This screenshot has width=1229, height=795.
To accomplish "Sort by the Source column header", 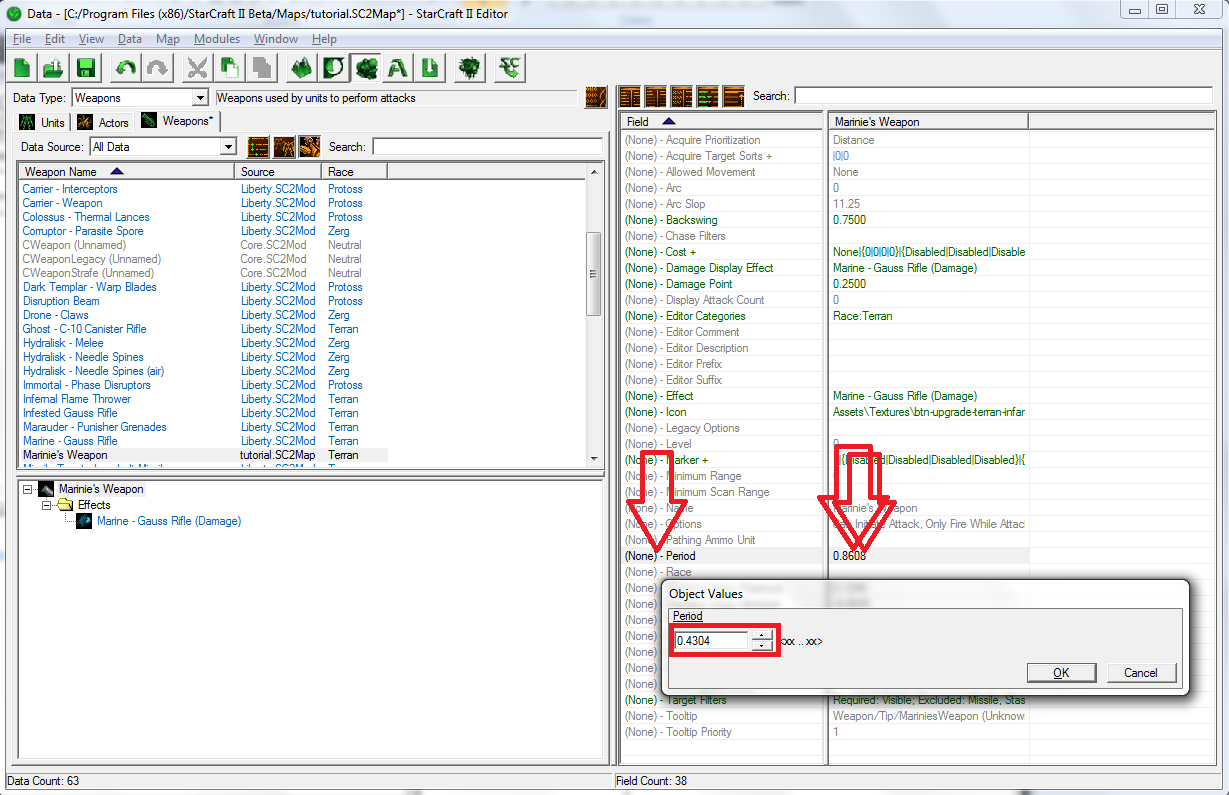I will (x=279, y=172).
